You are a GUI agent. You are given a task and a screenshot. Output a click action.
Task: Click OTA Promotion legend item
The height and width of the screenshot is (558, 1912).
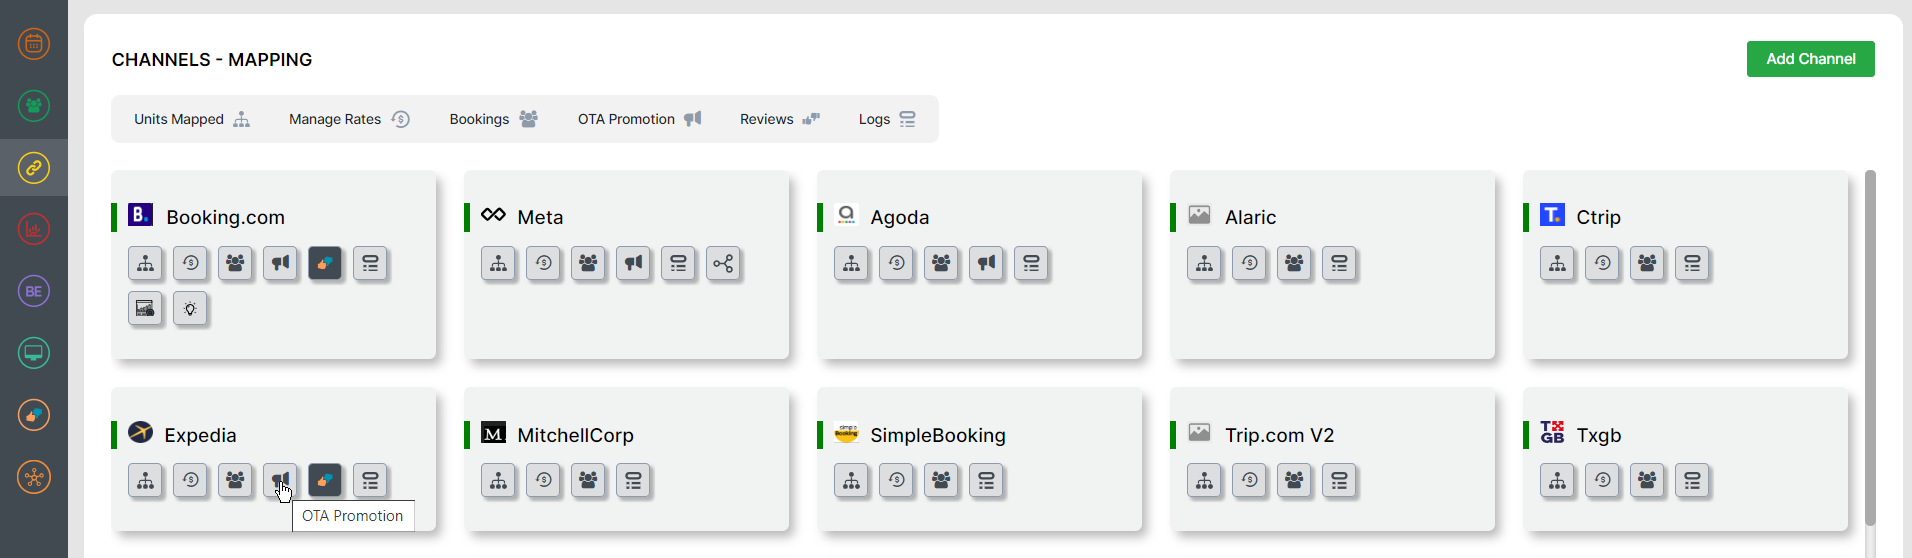[639, 119]
